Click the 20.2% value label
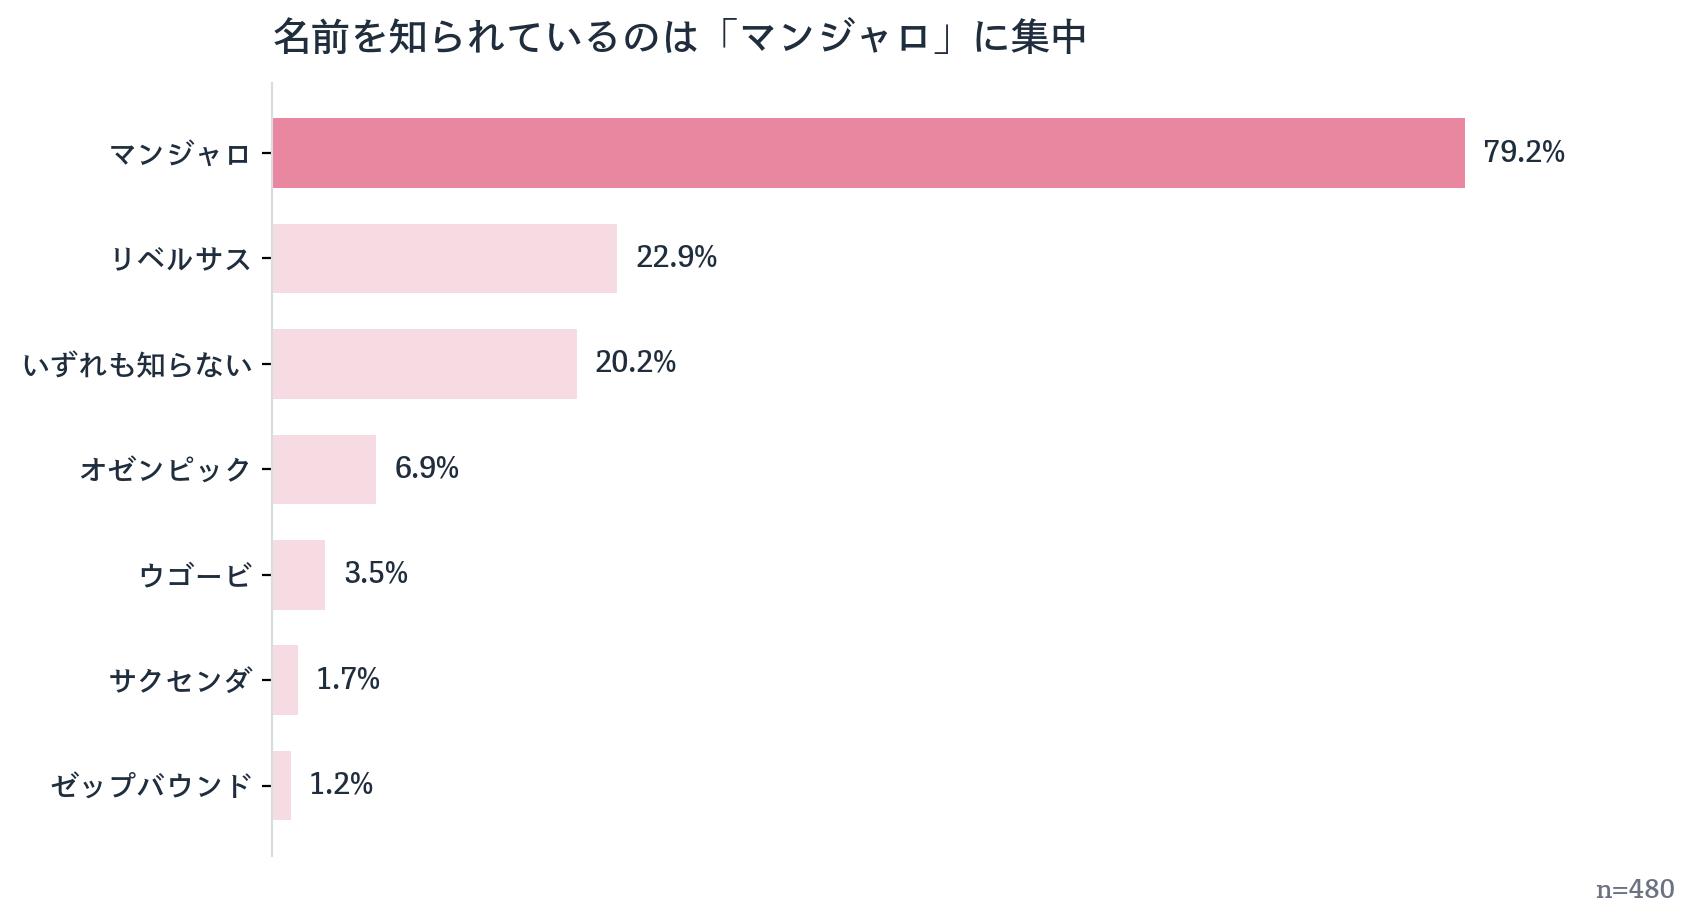The width and height of the screenshot is (1699, 924). pos(636,363)
